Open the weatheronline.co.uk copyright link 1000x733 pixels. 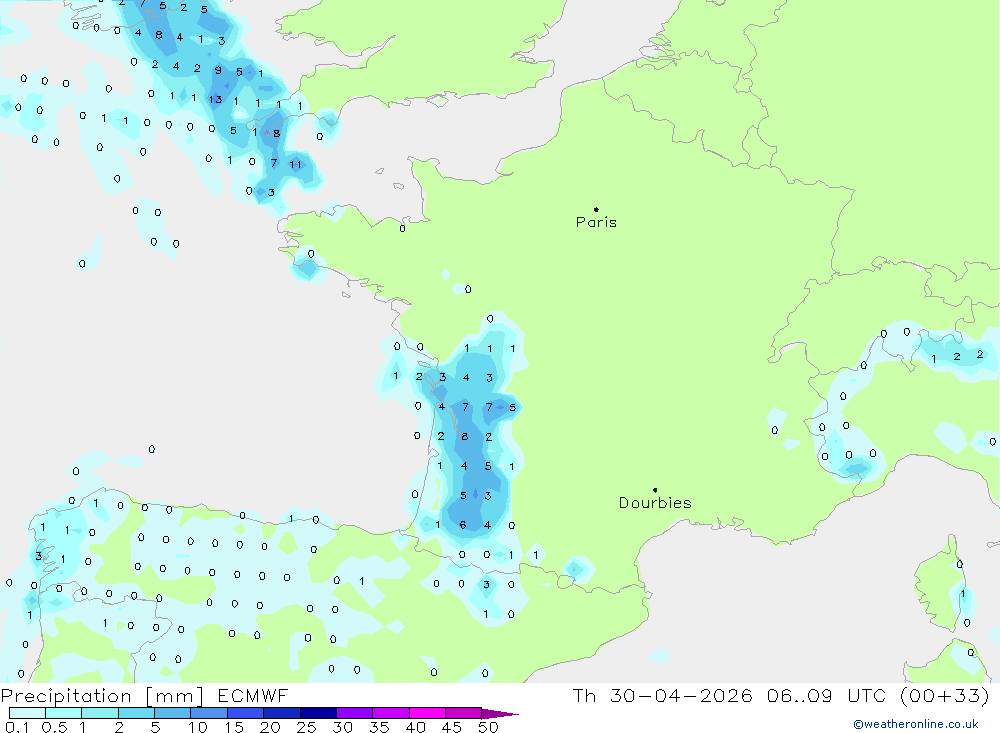click(916, 724)
